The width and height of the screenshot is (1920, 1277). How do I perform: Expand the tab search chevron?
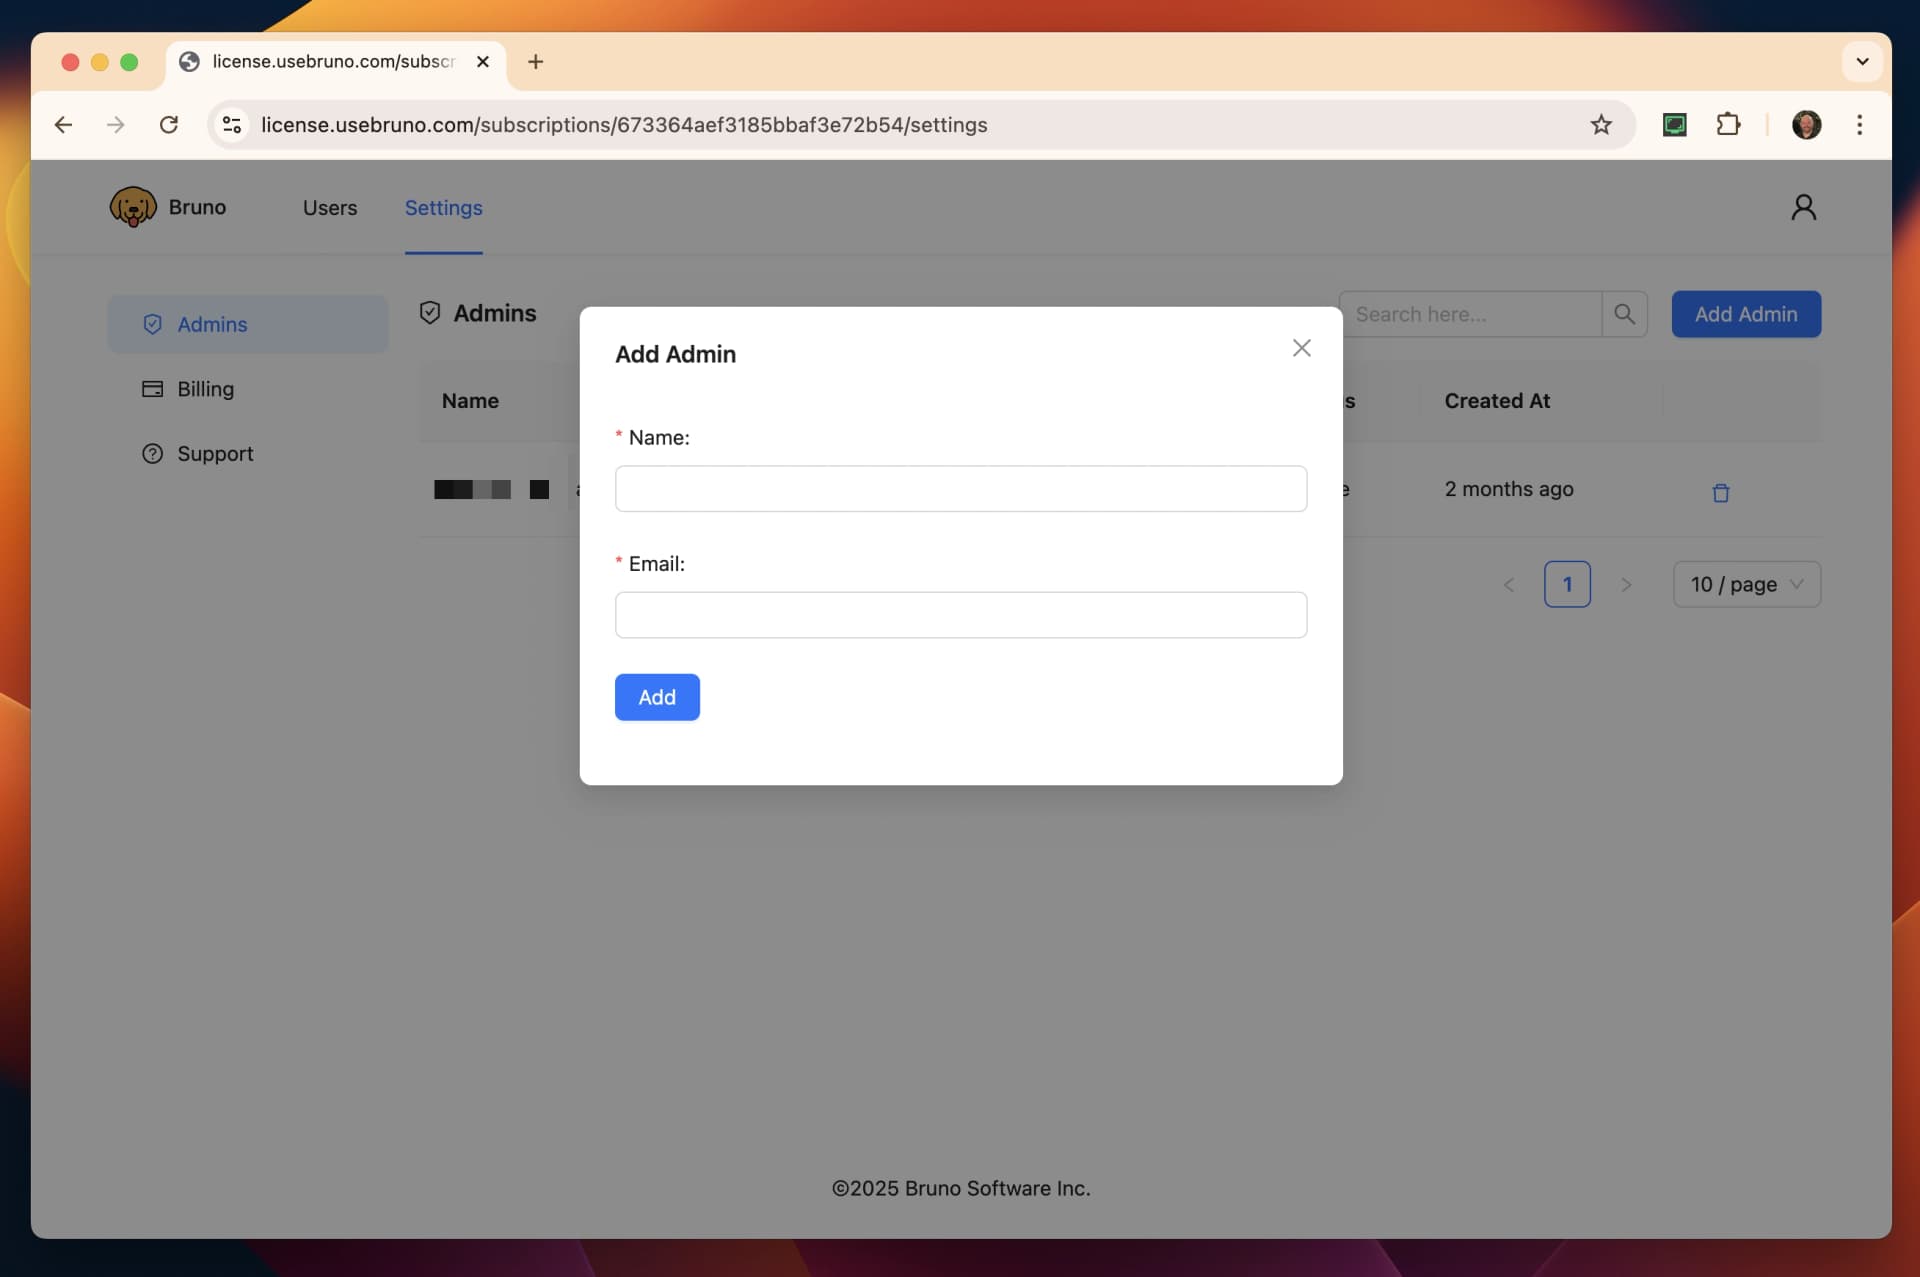tap(1862, 62)
